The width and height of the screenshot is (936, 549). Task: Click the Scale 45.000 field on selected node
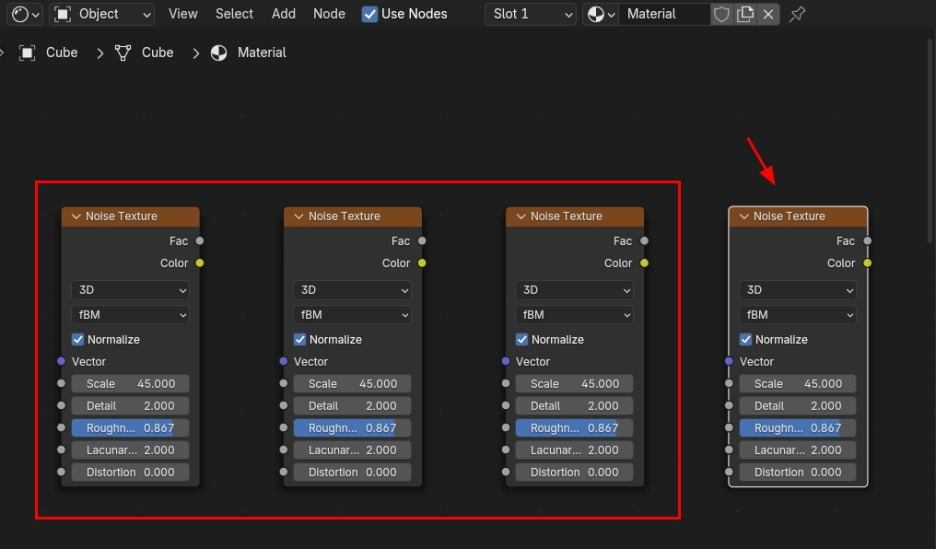coord(798,384)
